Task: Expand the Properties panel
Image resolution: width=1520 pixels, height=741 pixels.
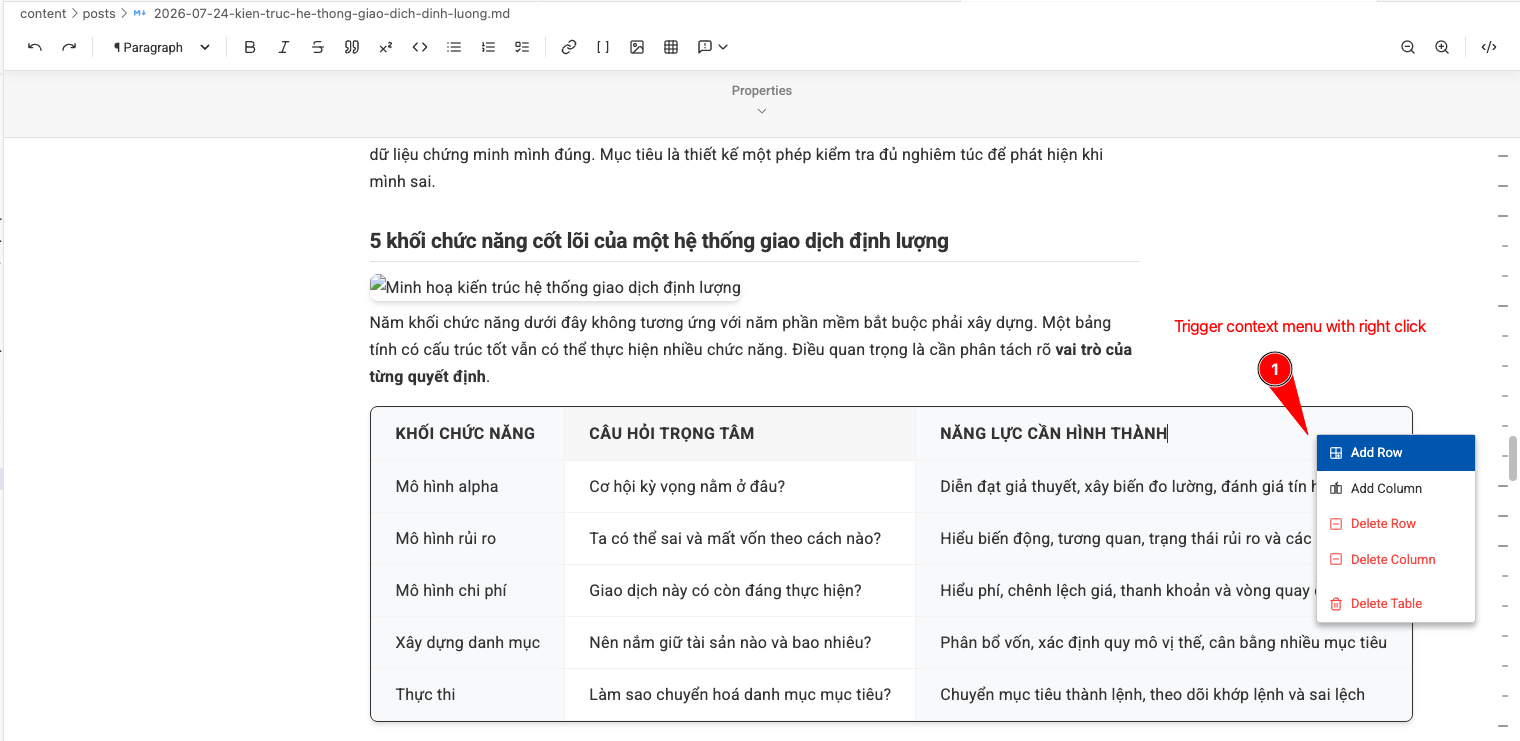Action: click(x=762, y=100)
